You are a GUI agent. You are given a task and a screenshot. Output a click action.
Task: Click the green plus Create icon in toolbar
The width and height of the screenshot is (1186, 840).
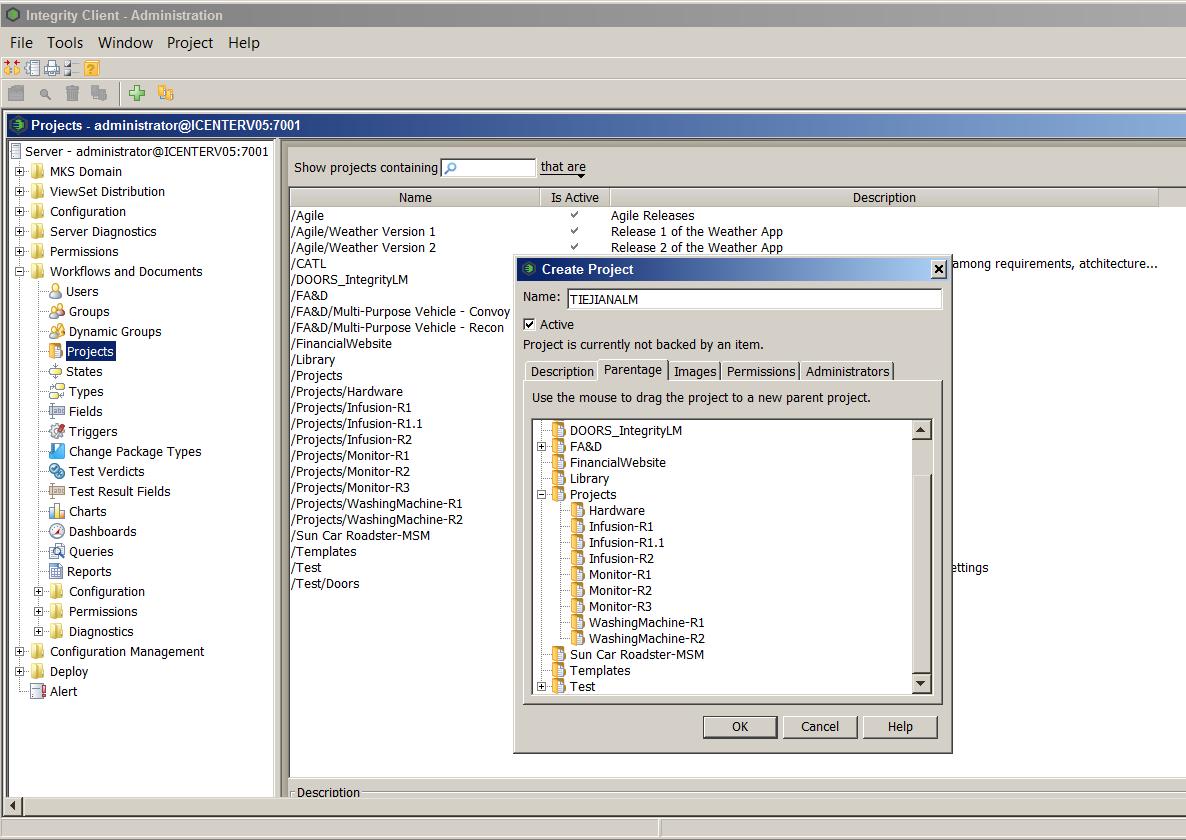[137, 93]
